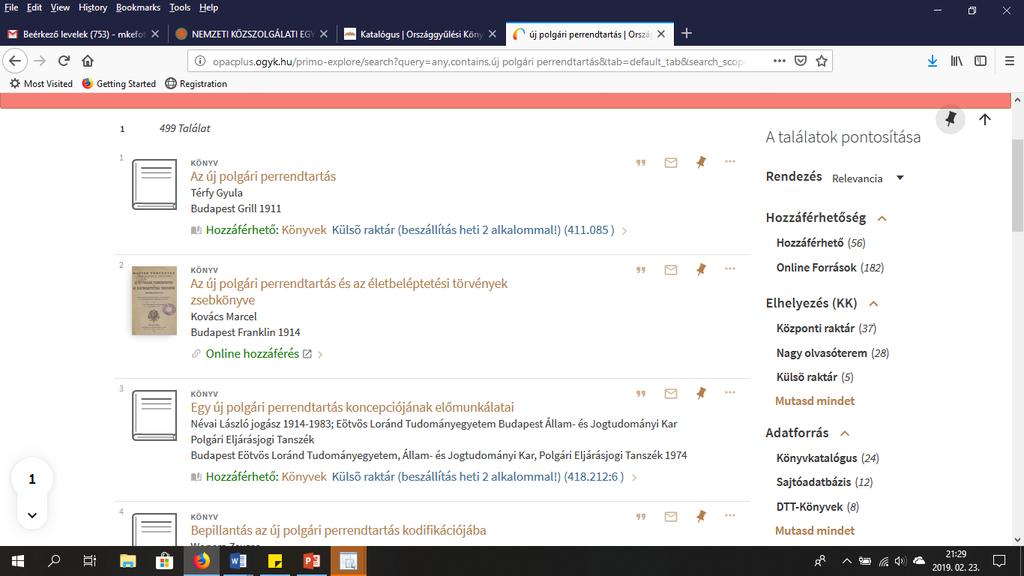Open more actions for 'Bepillantás' record
The width and height of the screenshot is (1024, 576).
pyautogui.click(x=729, y=515)
